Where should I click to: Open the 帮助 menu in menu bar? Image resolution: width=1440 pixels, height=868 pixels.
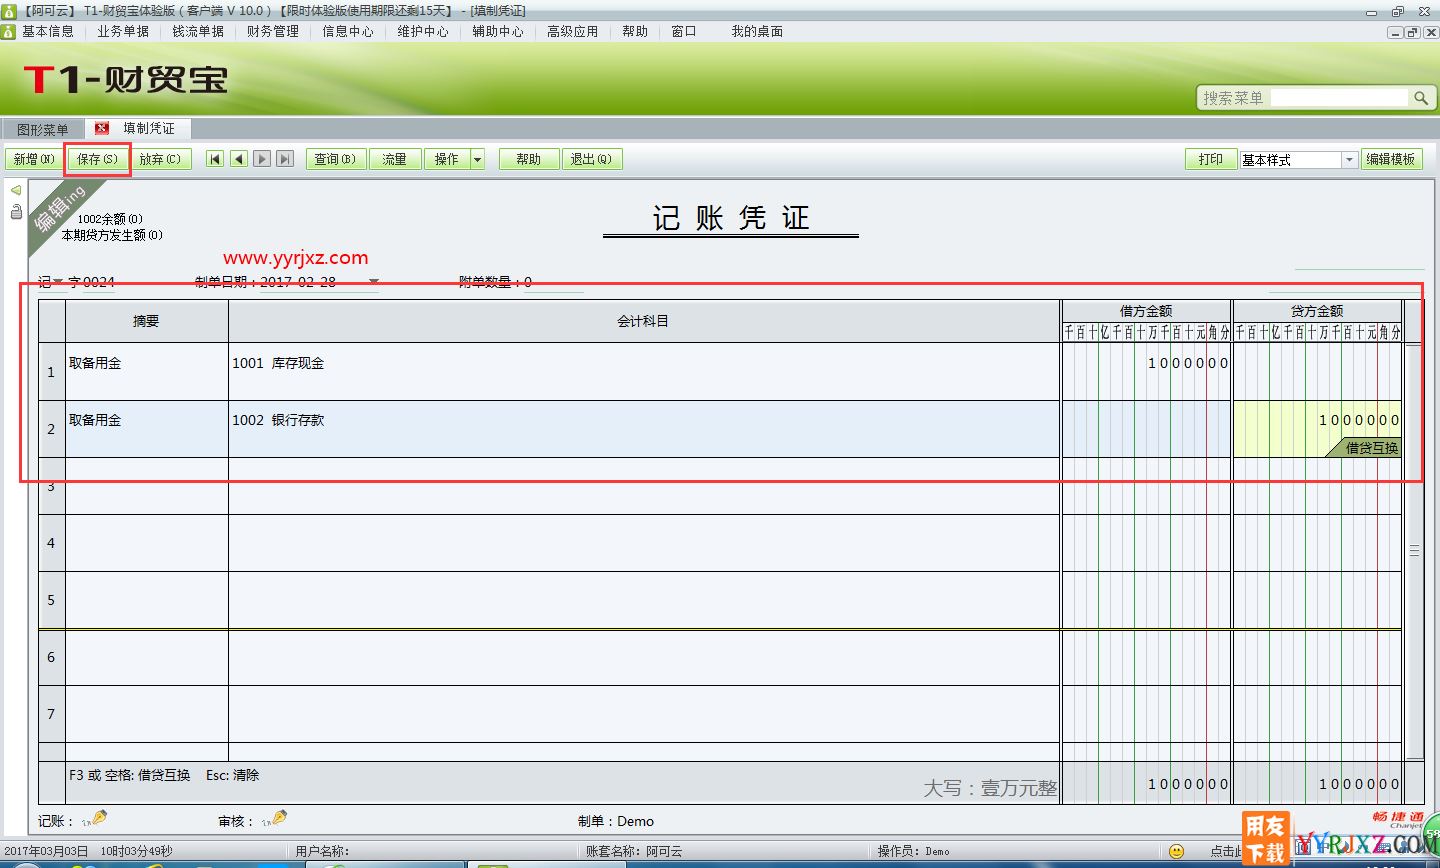coord(635,31)
